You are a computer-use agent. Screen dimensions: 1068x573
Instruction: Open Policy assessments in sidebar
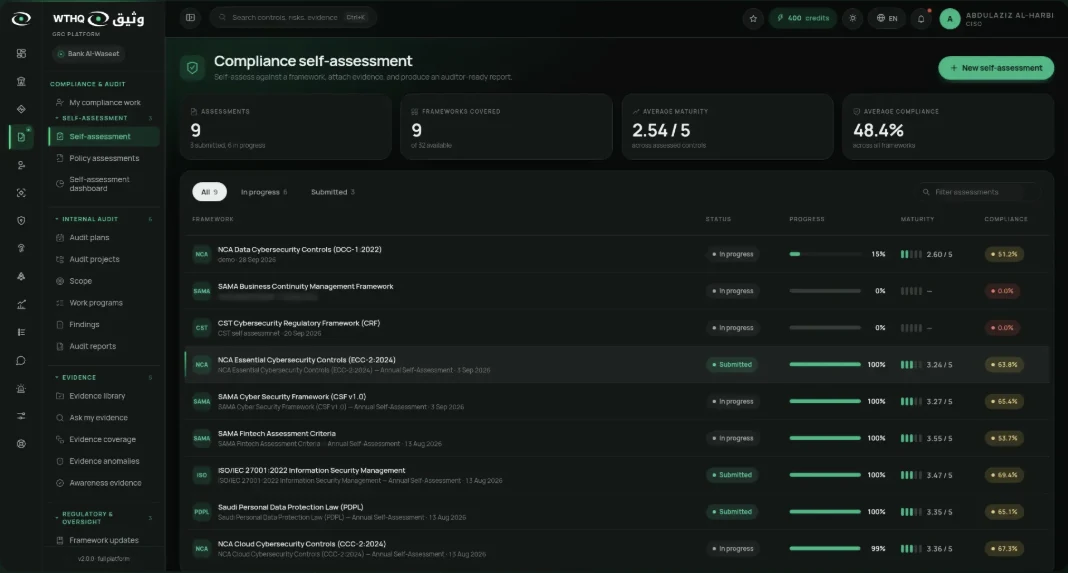point(104,158)
